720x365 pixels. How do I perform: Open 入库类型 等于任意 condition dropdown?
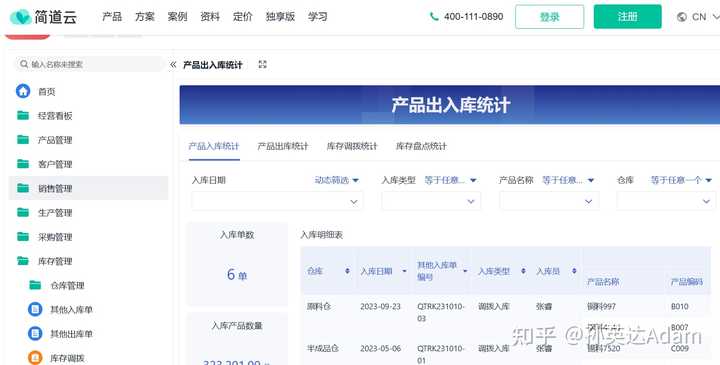pos(450,180)
